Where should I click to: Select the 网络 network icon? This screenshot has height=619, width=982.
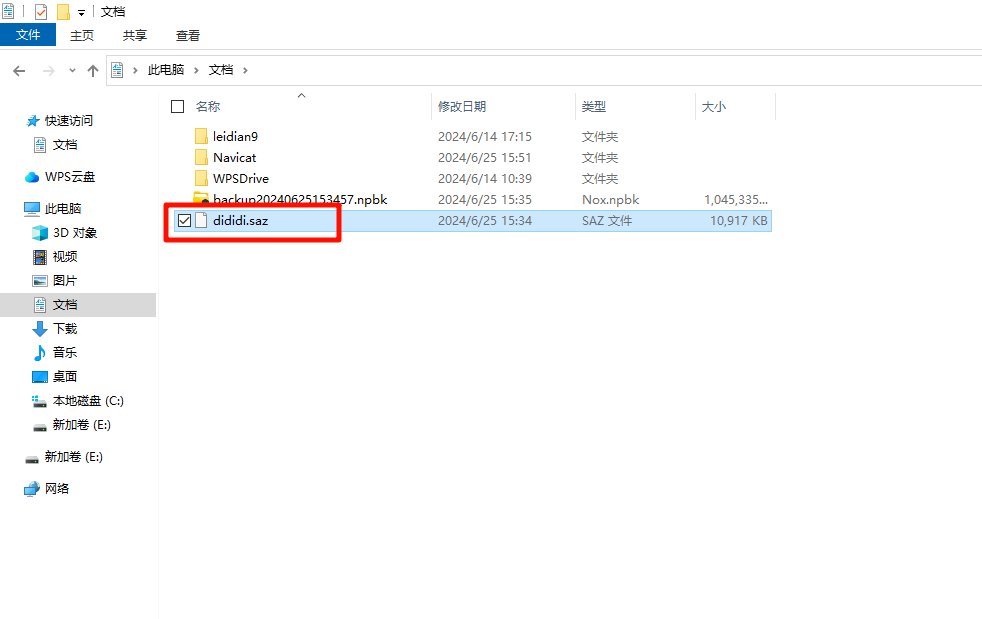33,489
